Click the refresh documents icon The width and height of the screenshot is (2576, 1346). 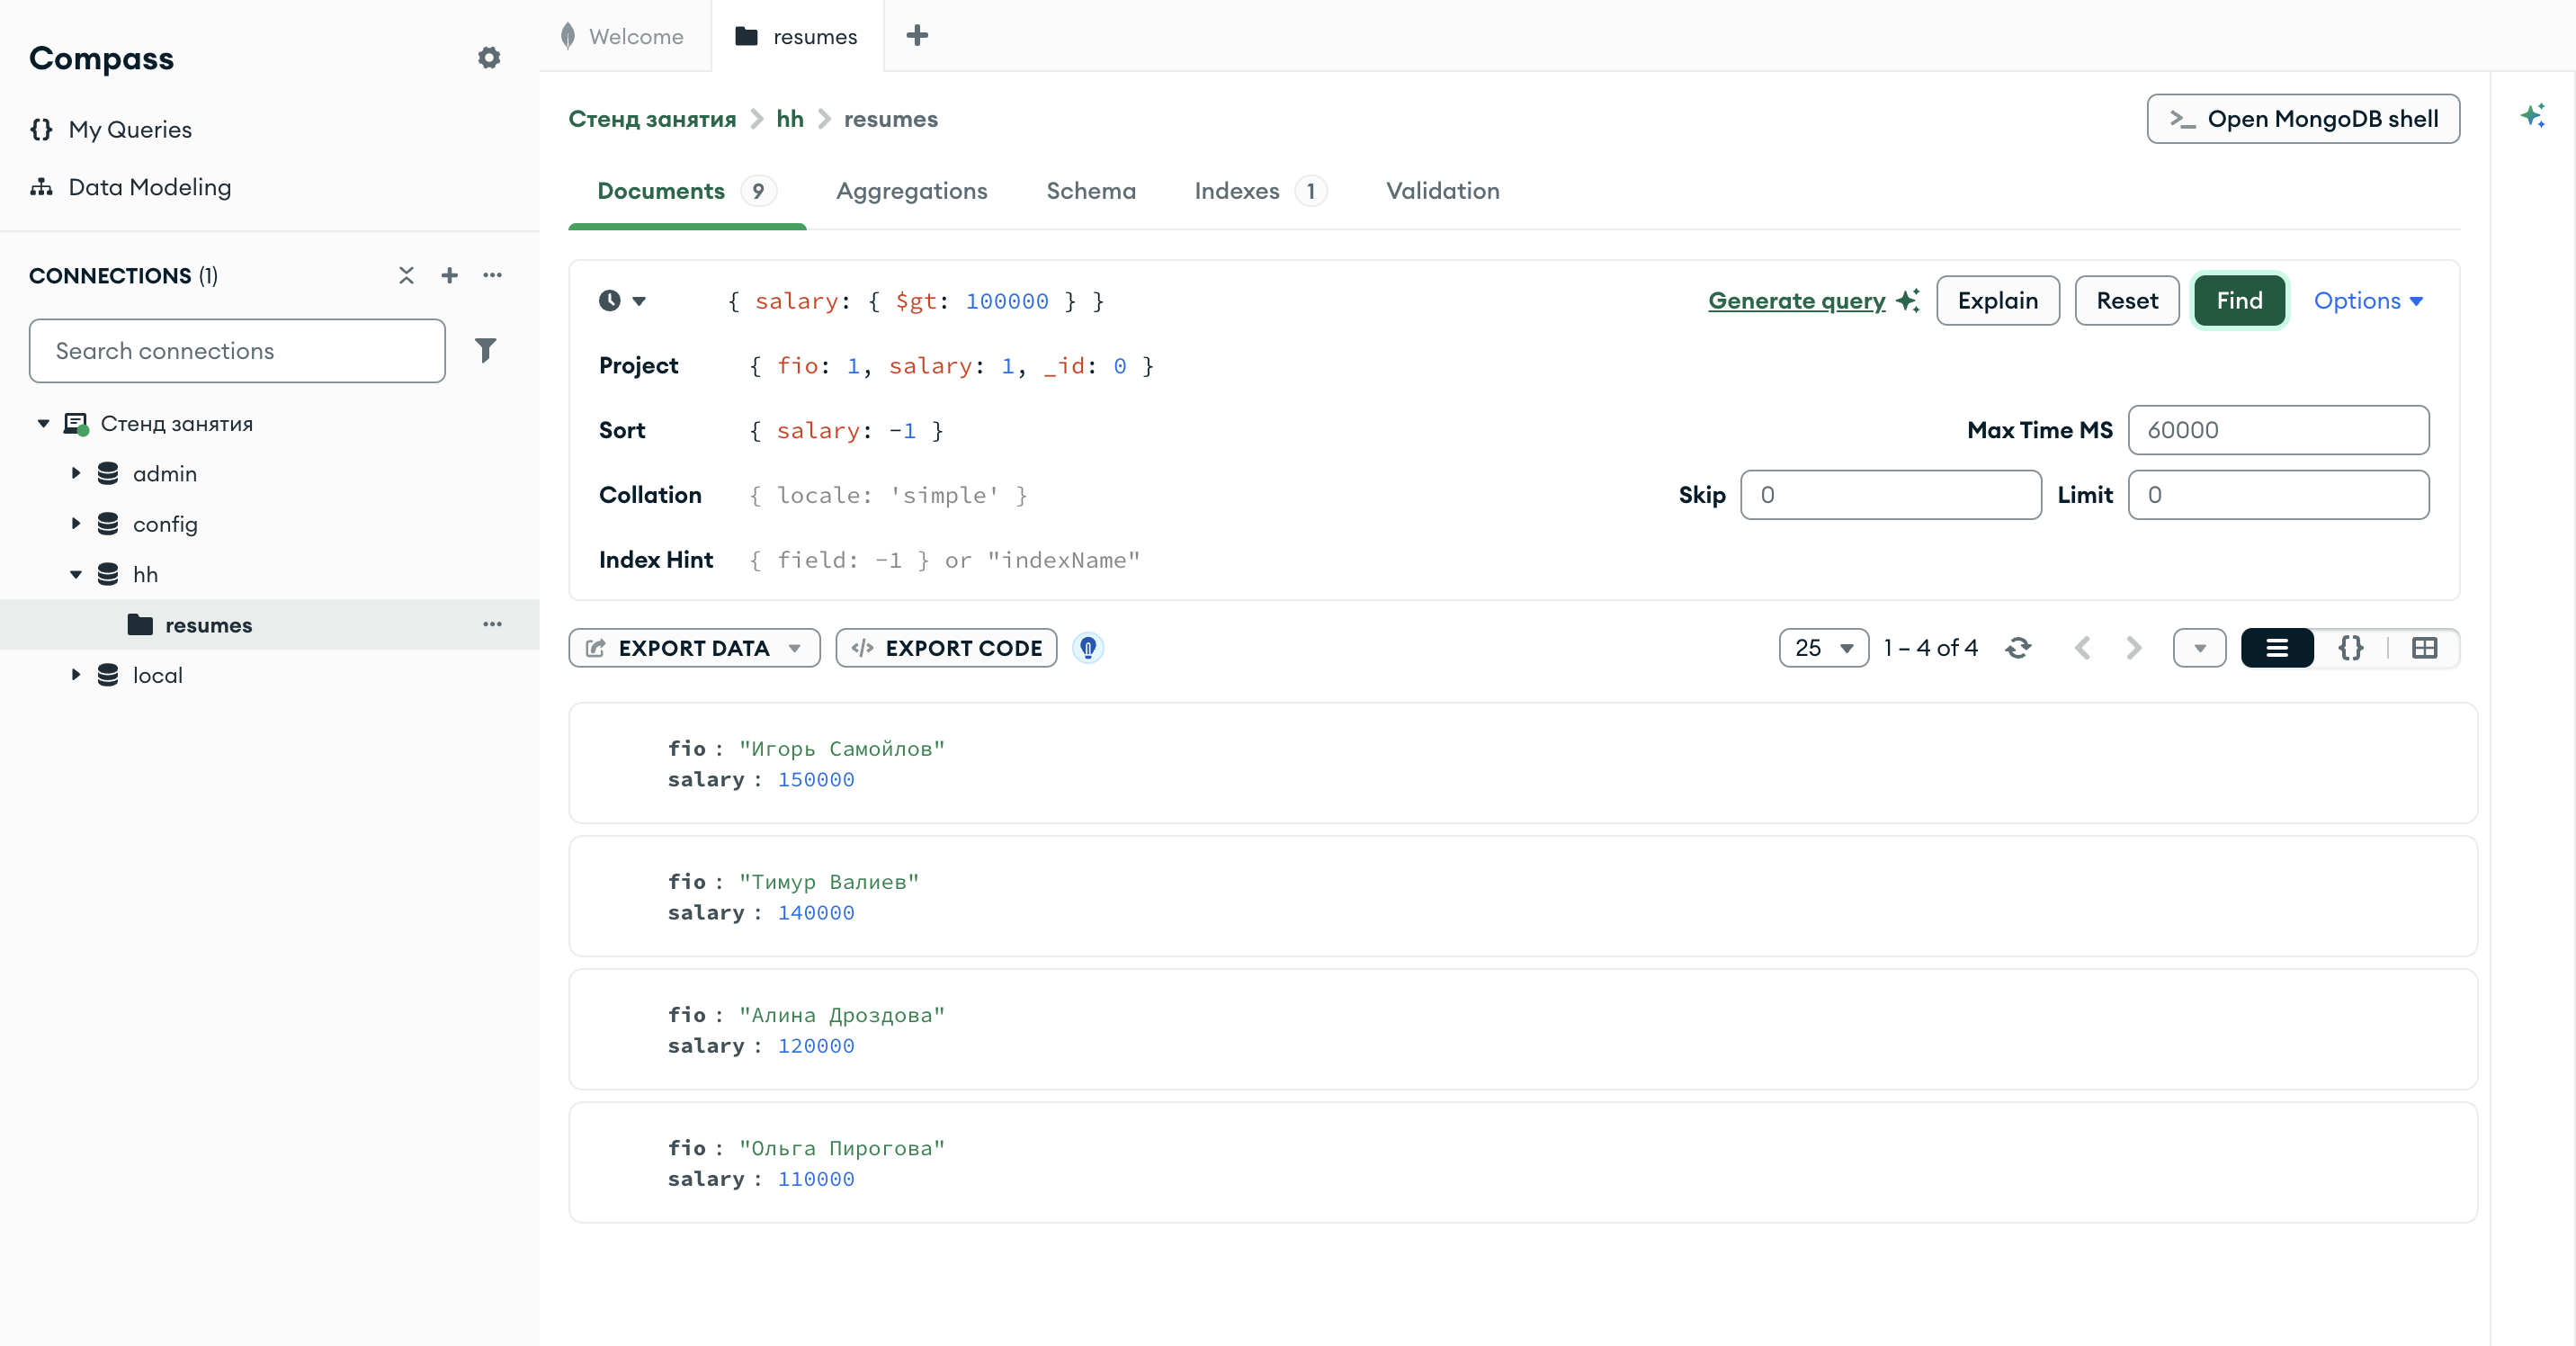tap(2018, 648)
